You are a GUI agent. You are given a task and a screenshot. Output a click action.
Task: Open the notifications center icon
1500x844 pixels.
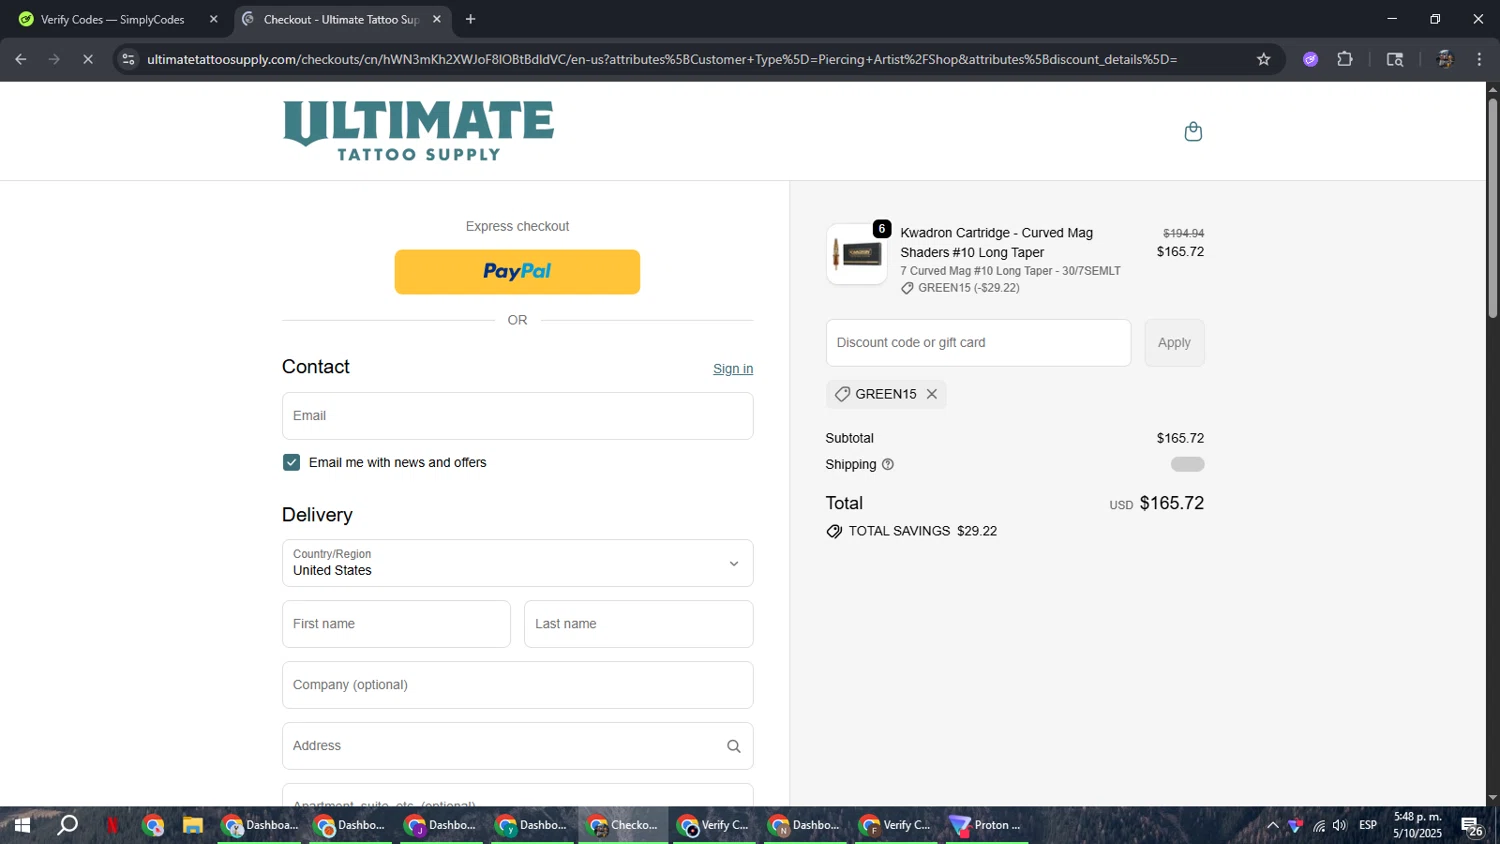point(1471,826)
